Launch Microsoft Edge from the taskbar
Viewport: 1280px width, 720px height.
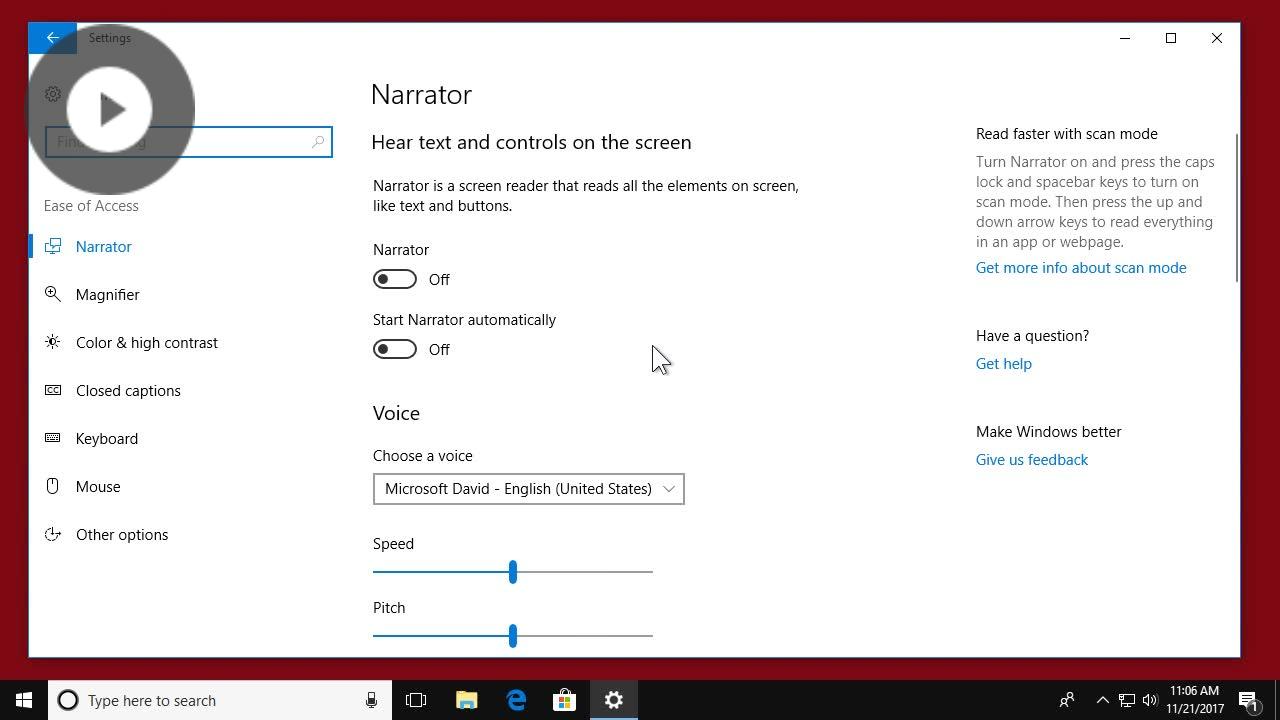tap(515, 700)
